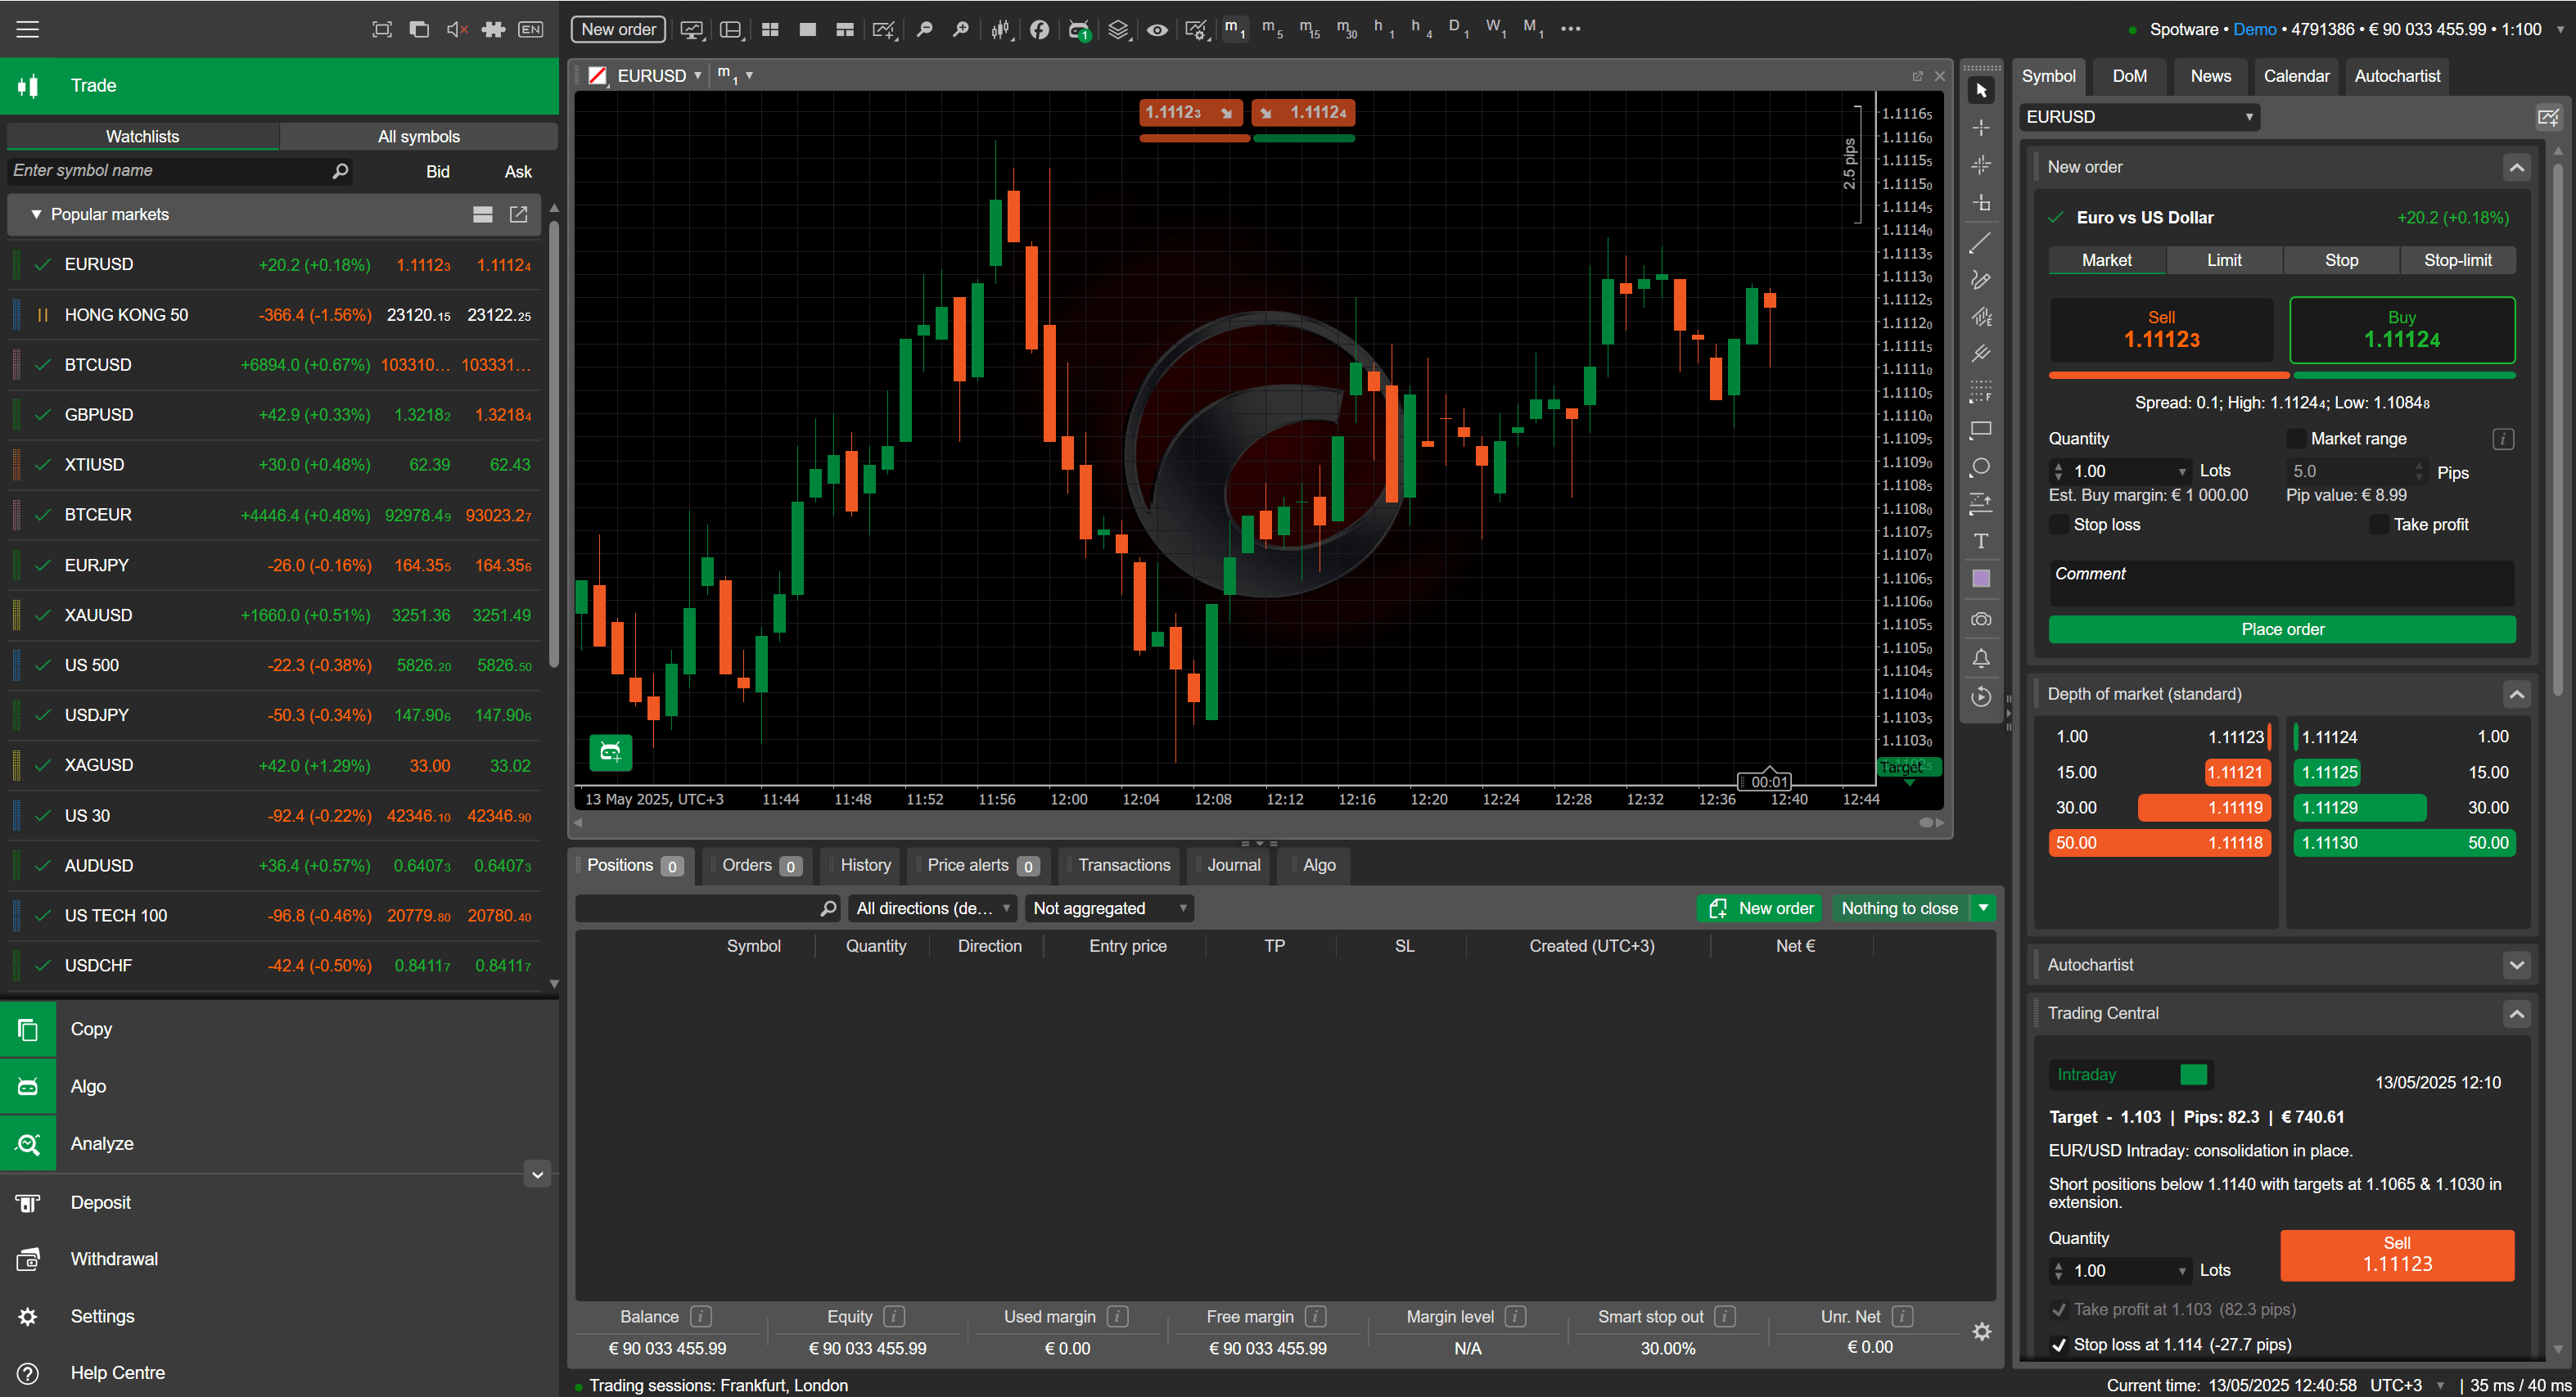
Task: Toggle the Intraday switch in Trading Central
Action: tap(2195, 1074)
